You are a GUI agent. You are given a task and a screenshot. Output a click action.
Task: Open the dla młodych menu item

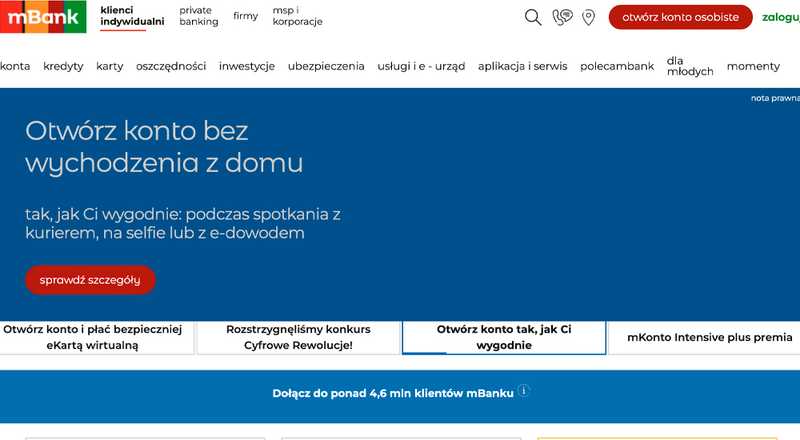click(690, 66)
